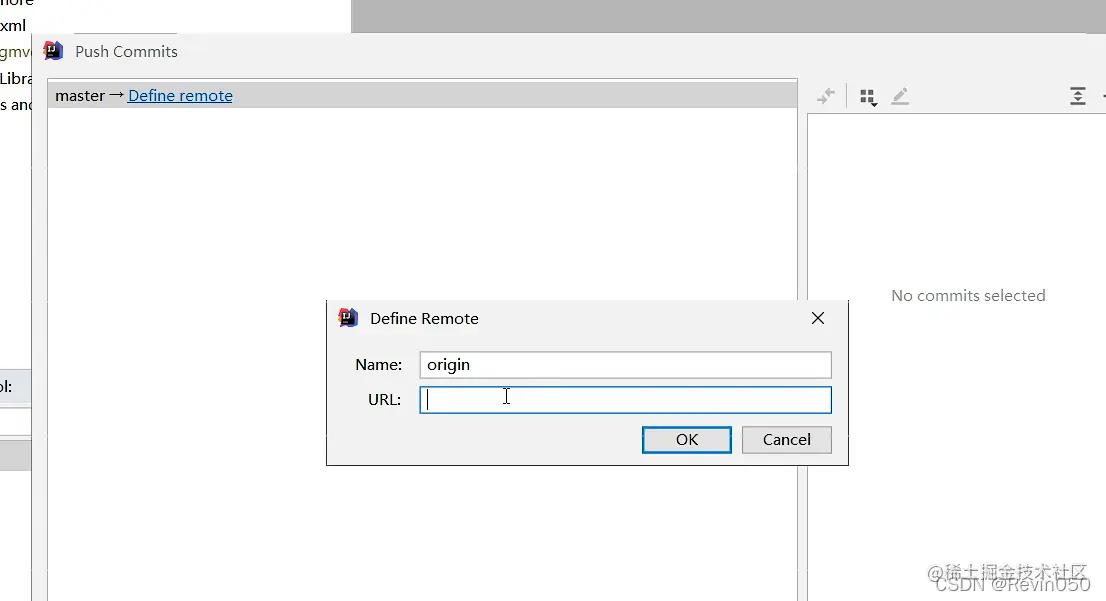The image size is (1106, 601).
Task: Select the master branch row
Action: [422, 95]
